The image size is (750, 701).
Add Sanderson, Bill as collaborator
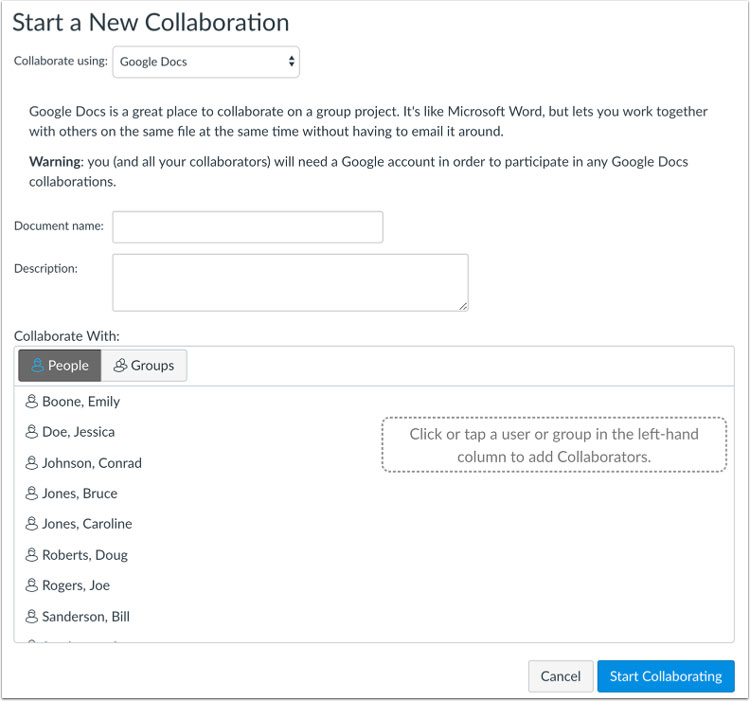86,616
